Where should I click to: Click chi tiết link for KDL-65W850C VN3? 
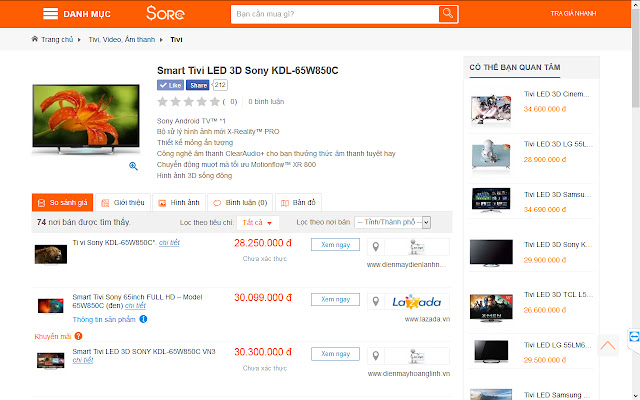pyautogui.click(x=83, y=360)
